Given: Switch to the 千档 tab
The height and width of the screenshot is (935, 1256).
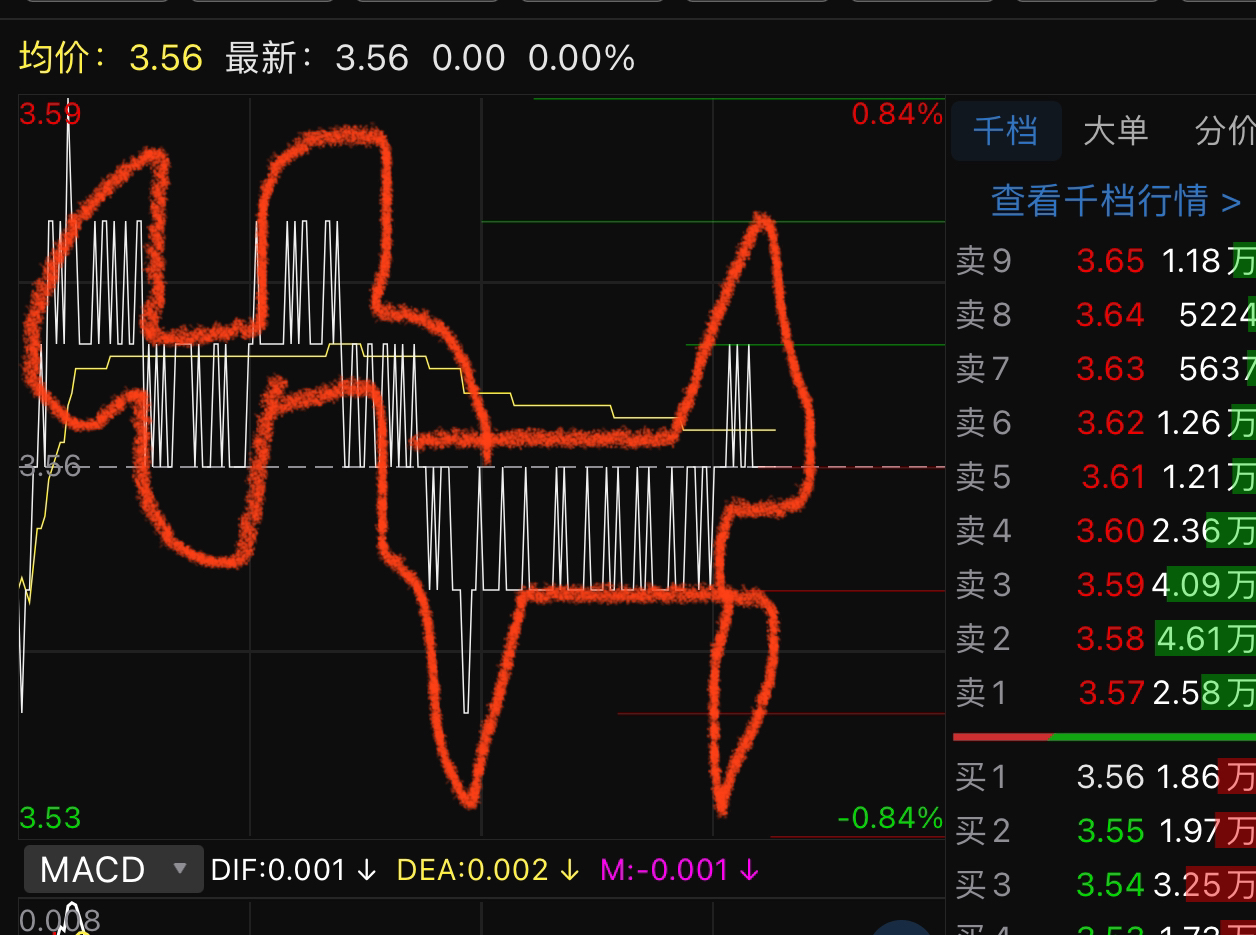Looking at the screenshot, I should 1006,131.
